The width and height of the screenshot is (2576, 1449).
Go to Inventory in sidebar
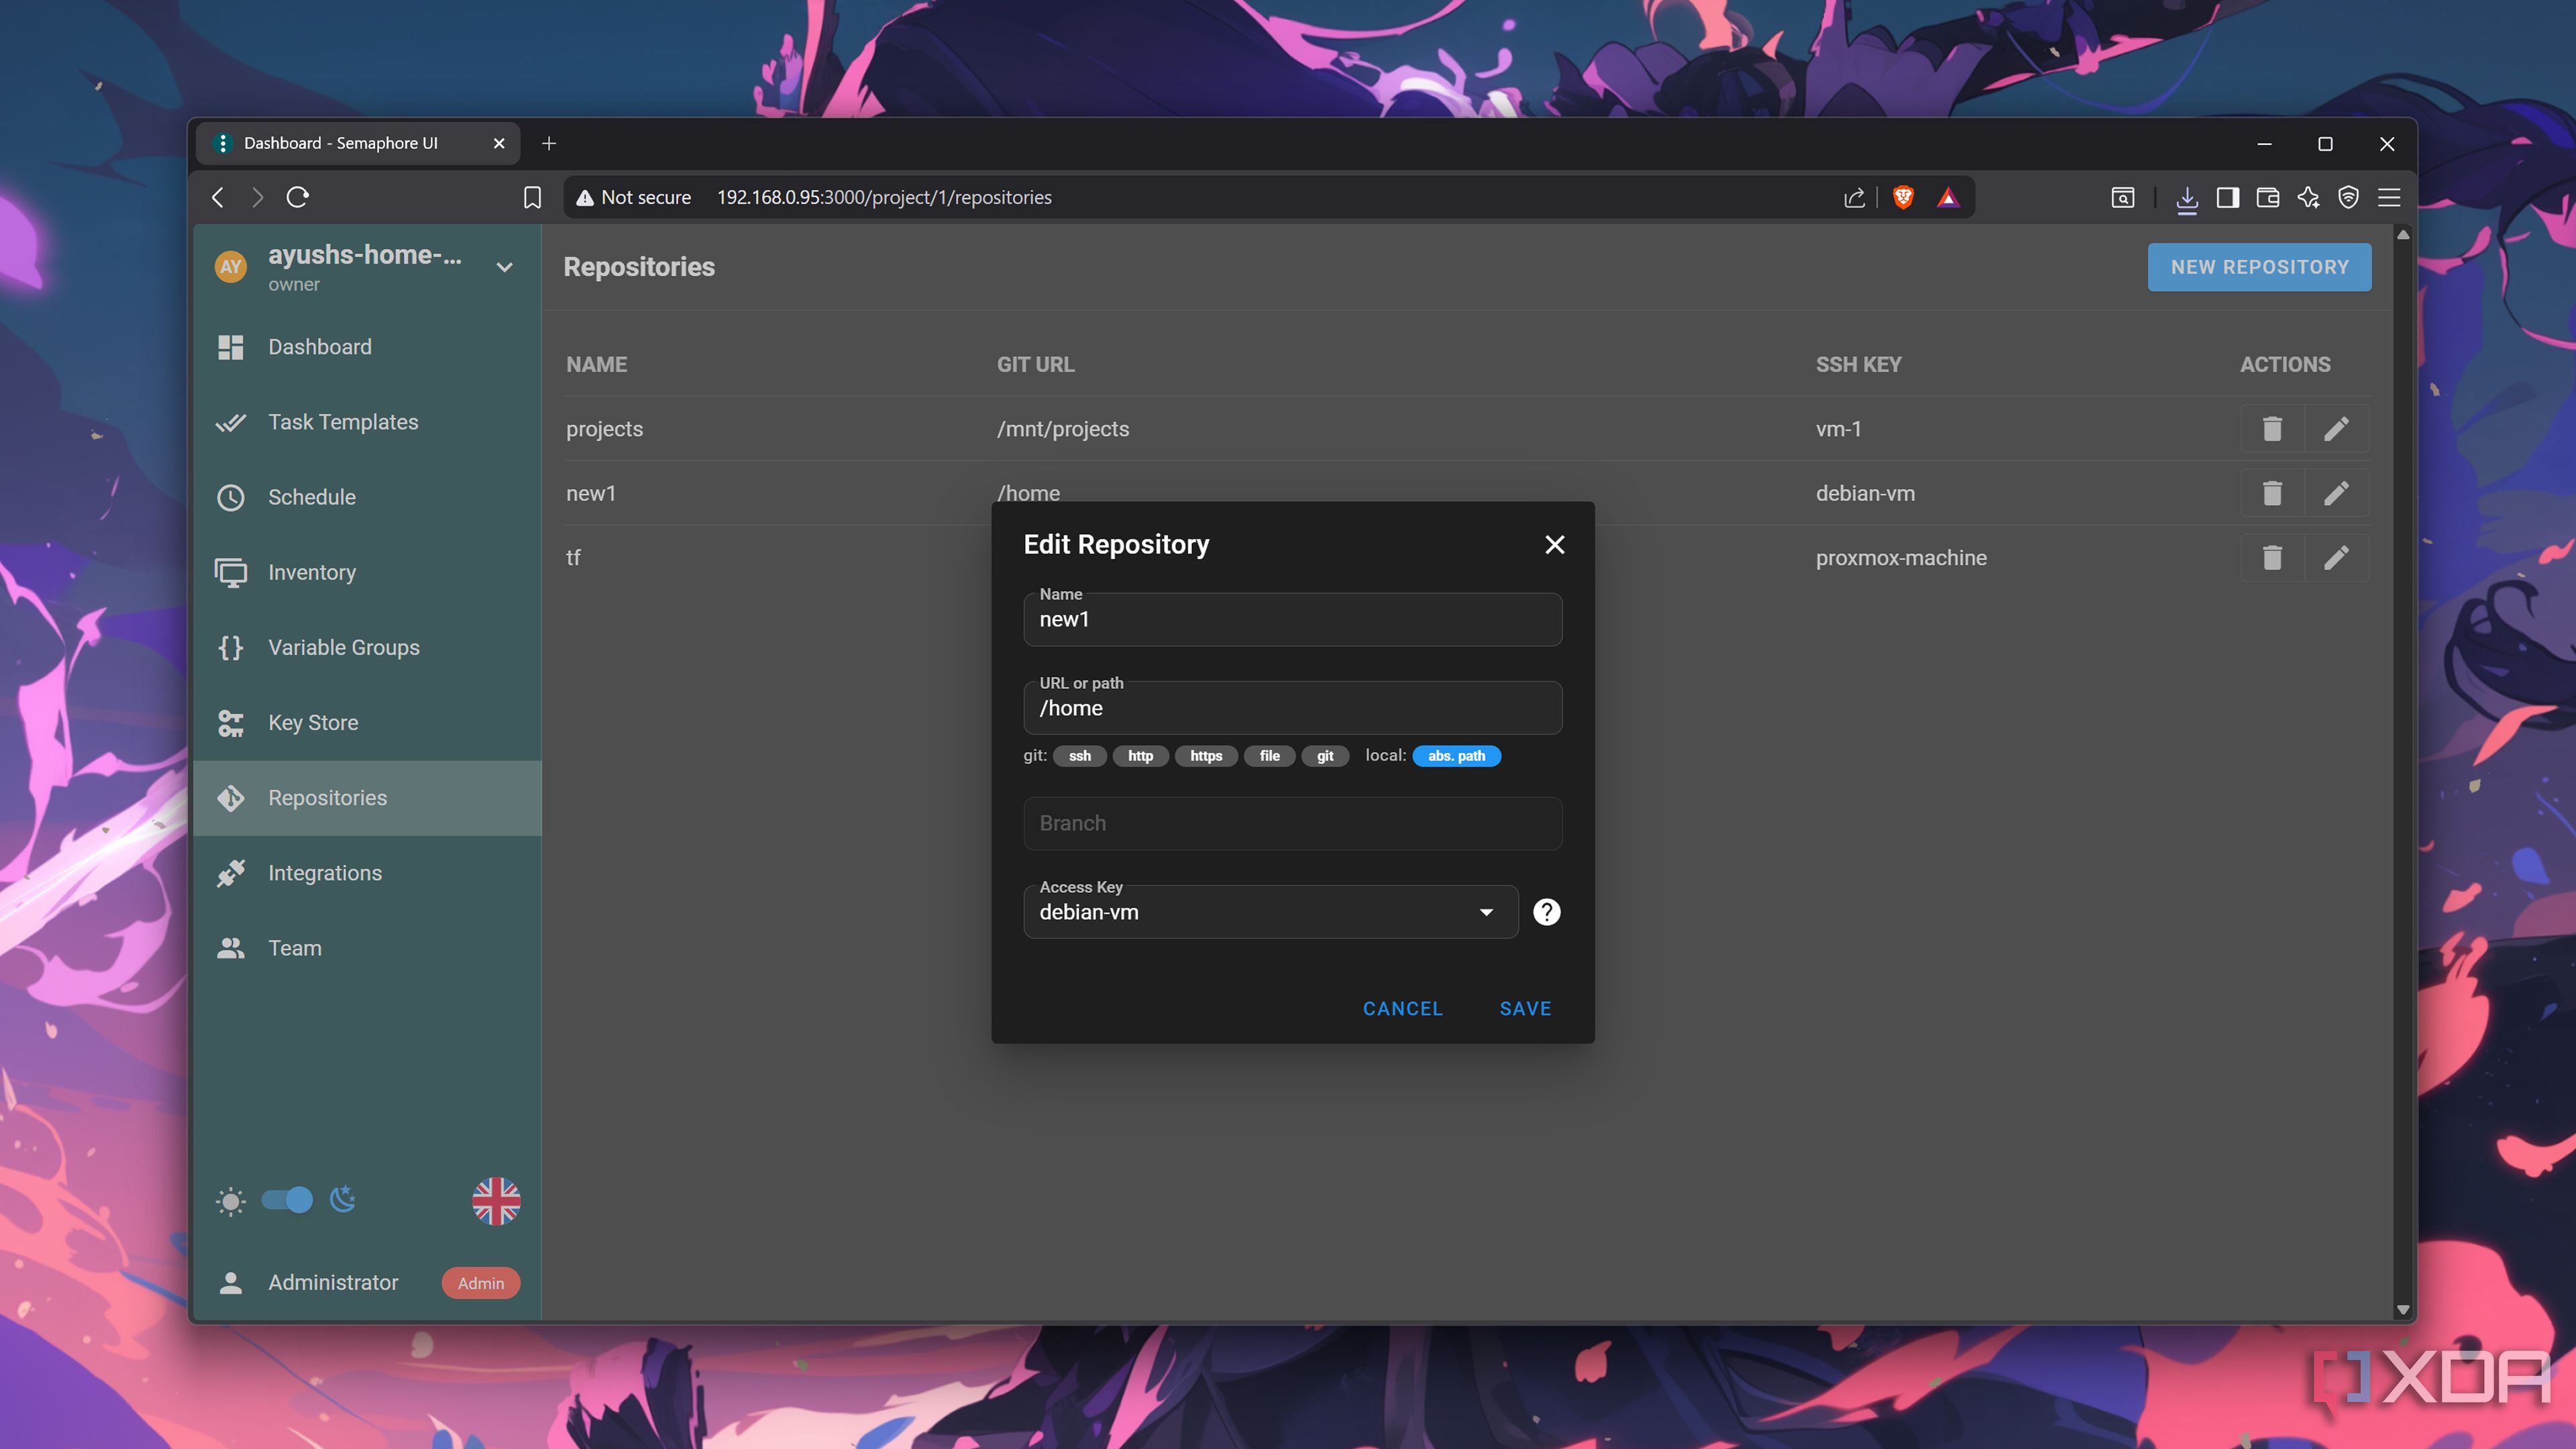point(368,572)
